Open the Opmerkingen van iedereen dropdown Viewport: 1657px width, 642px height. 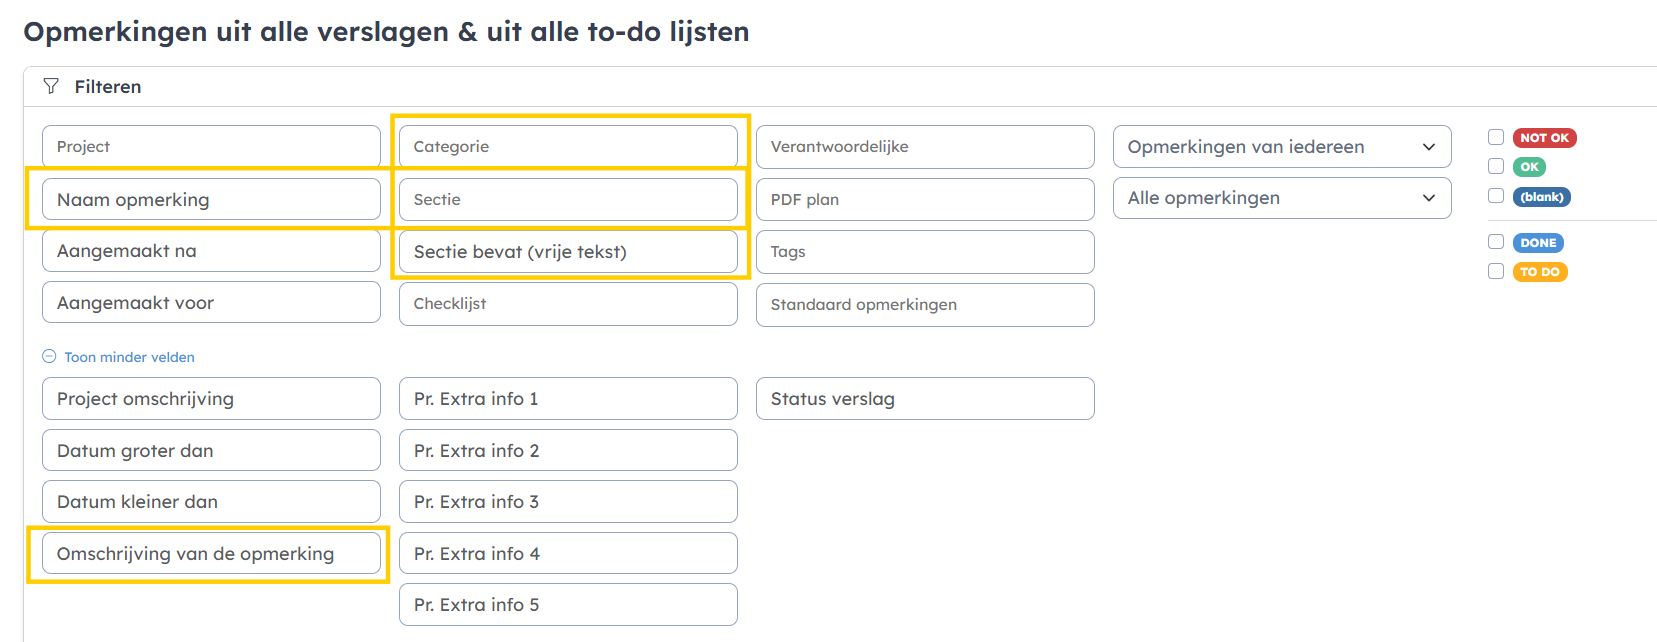coord(1282,147)
